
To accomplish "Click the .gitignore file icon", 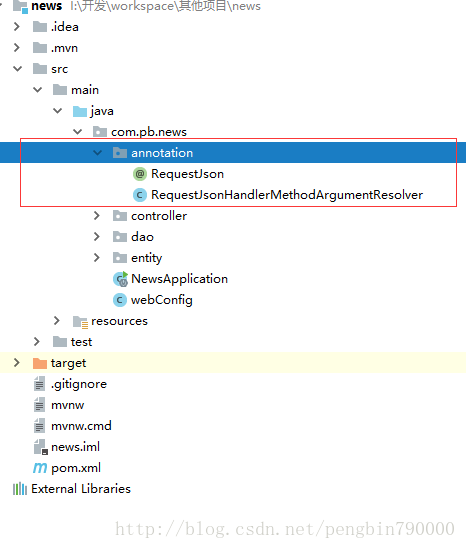I will pos(39,384).
